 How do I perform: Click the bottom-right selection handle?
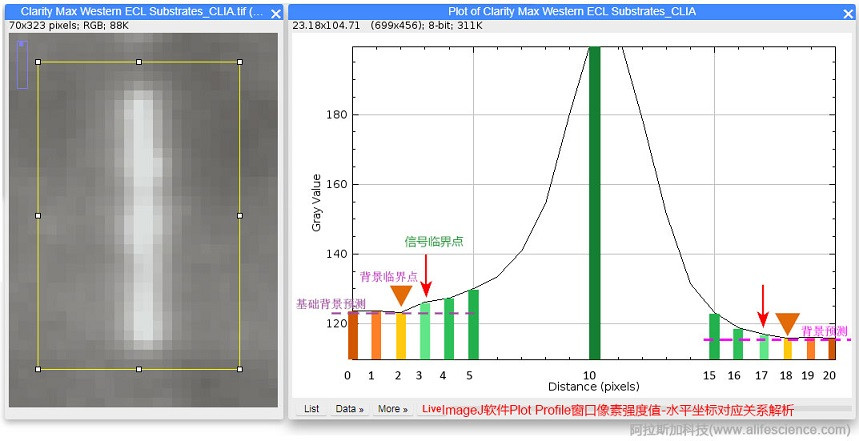[240, 369]
